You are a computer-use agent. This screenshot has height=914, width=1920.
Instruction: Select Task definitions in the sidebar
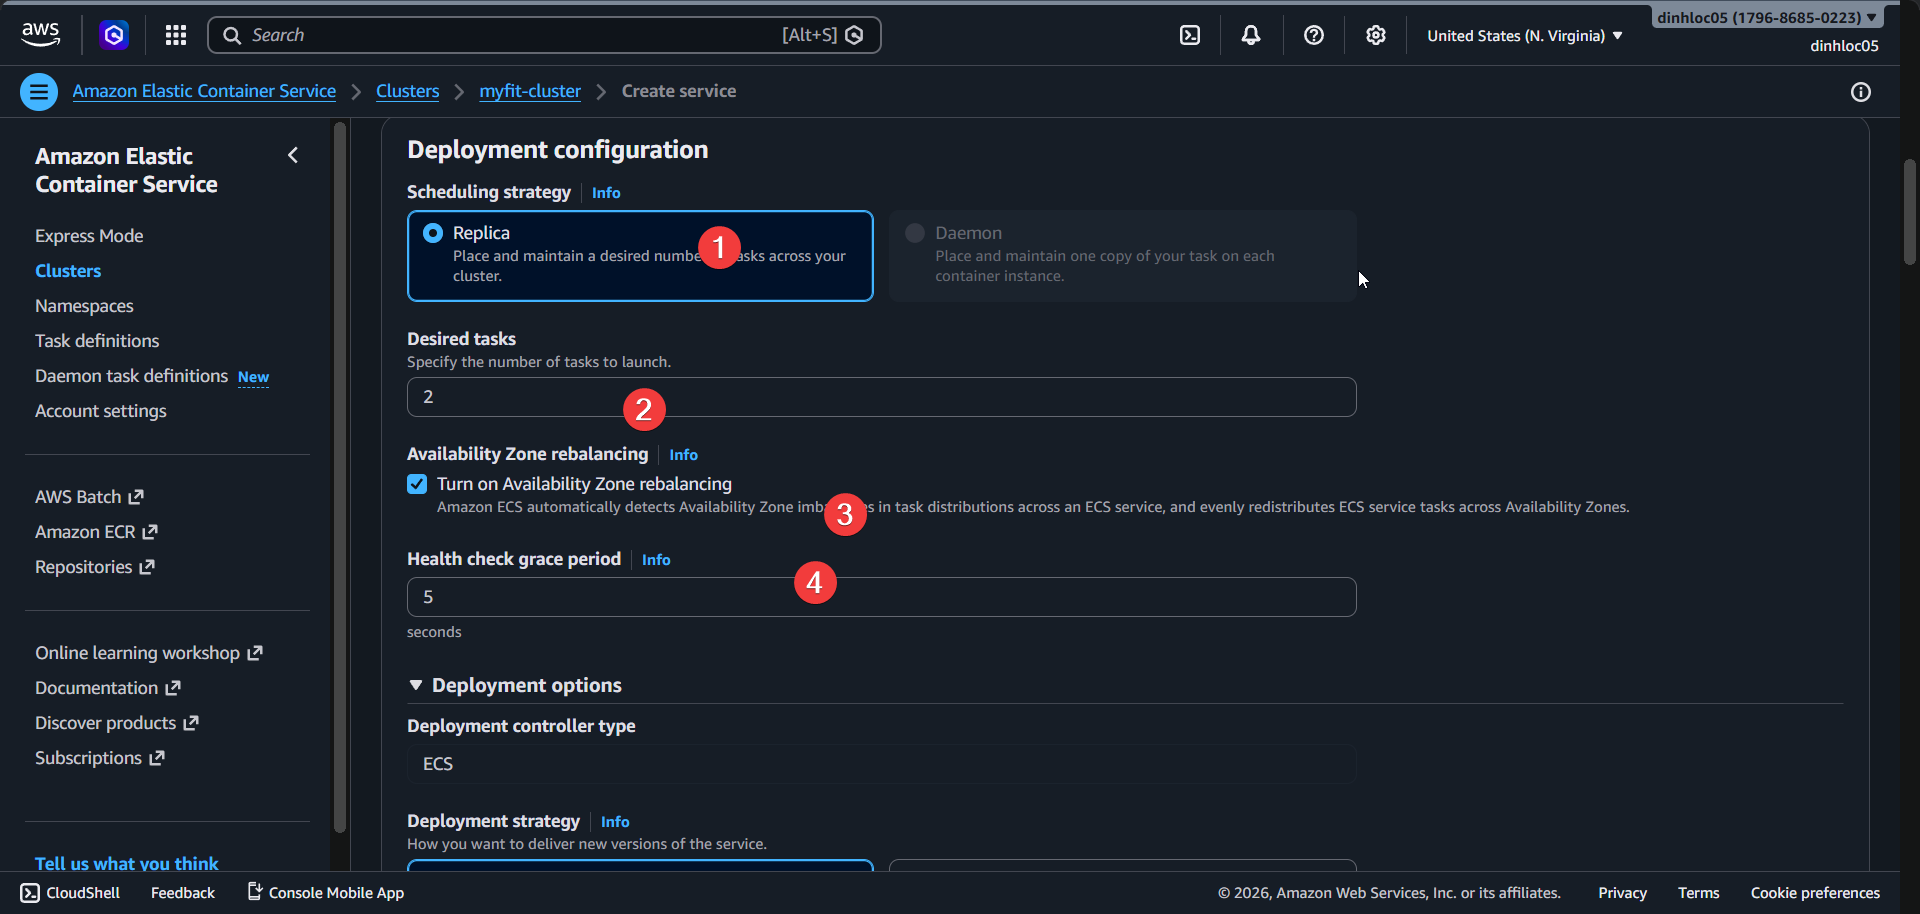pyautogui.click(x=97, y=340)
